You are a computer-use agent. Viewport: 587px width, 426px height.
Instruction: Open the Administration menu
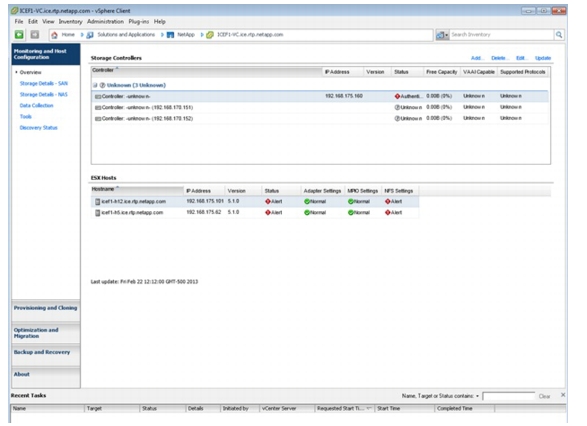105,22
